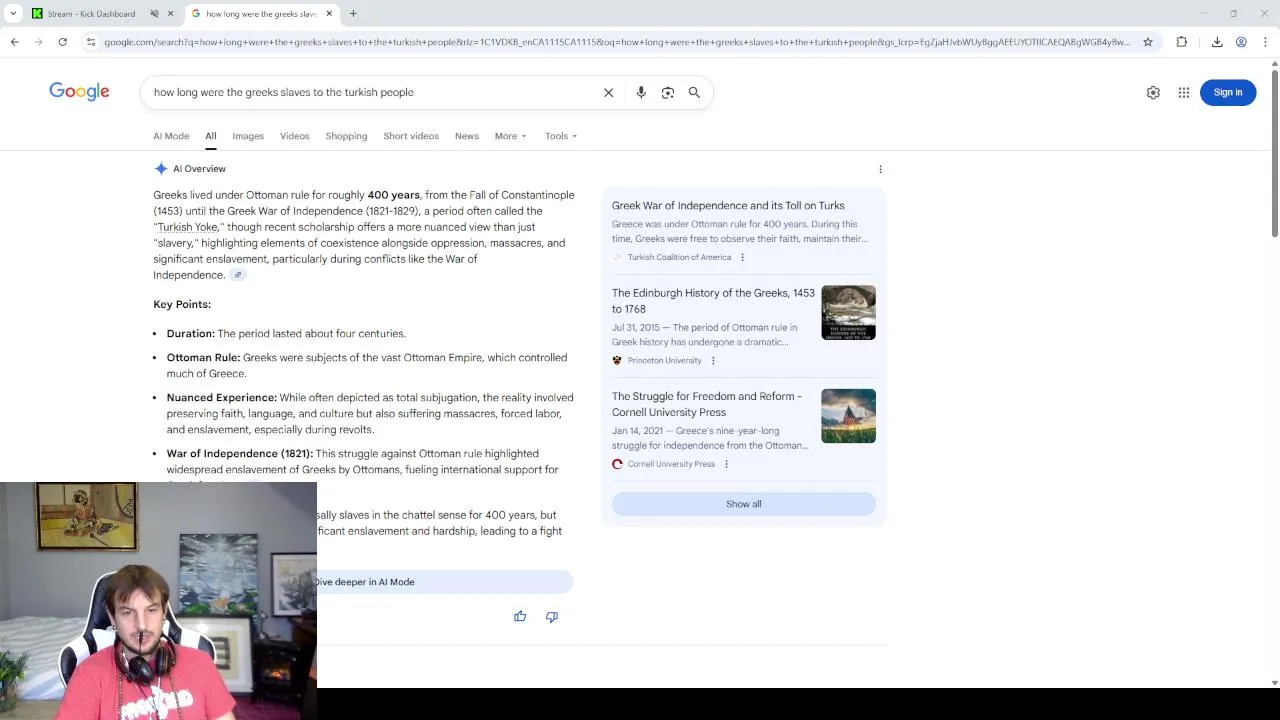Click the underlined 'Turkish Yoke' term
This screenshot has width=1280, height=720.
click(x=187, y=227)
